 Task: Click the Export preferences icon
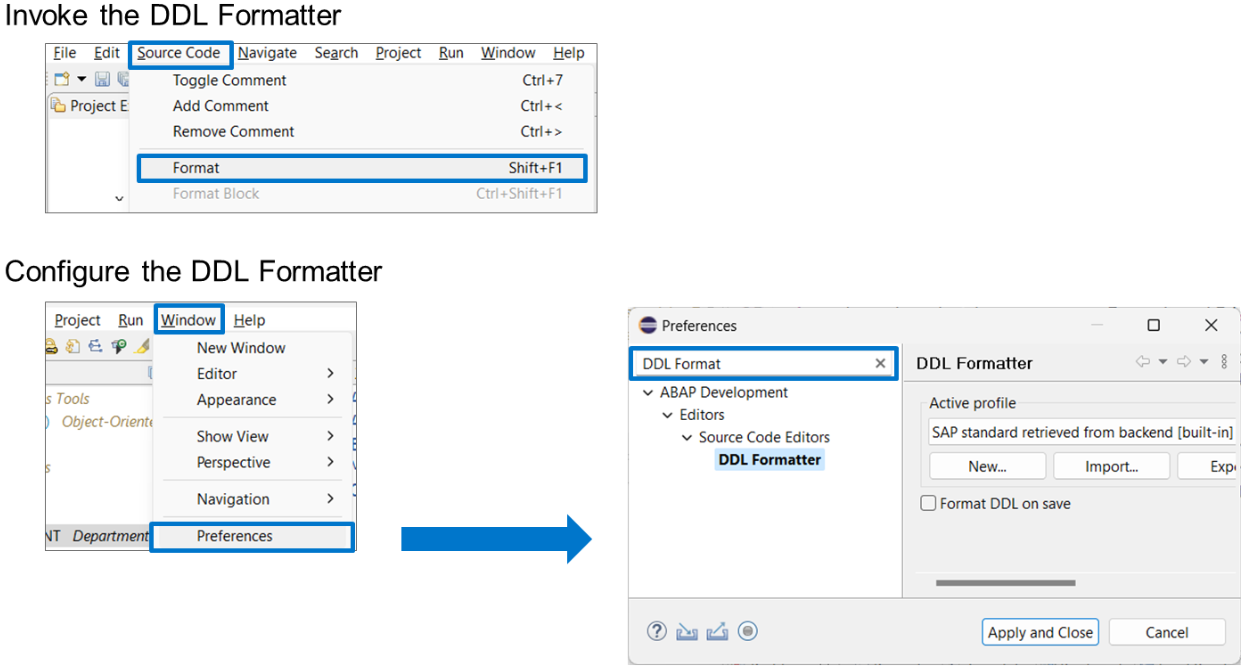tap(717, 631)
